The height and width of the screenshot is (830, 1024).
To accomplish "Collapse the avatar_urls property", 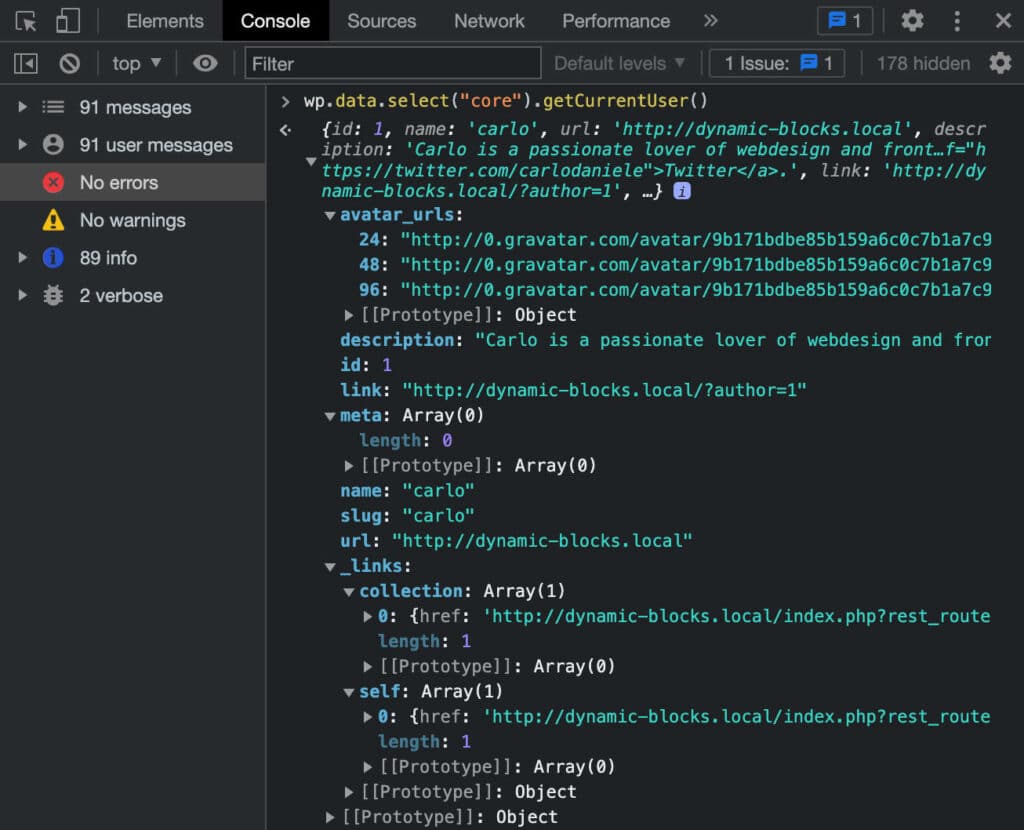I will tap(330, 214).
